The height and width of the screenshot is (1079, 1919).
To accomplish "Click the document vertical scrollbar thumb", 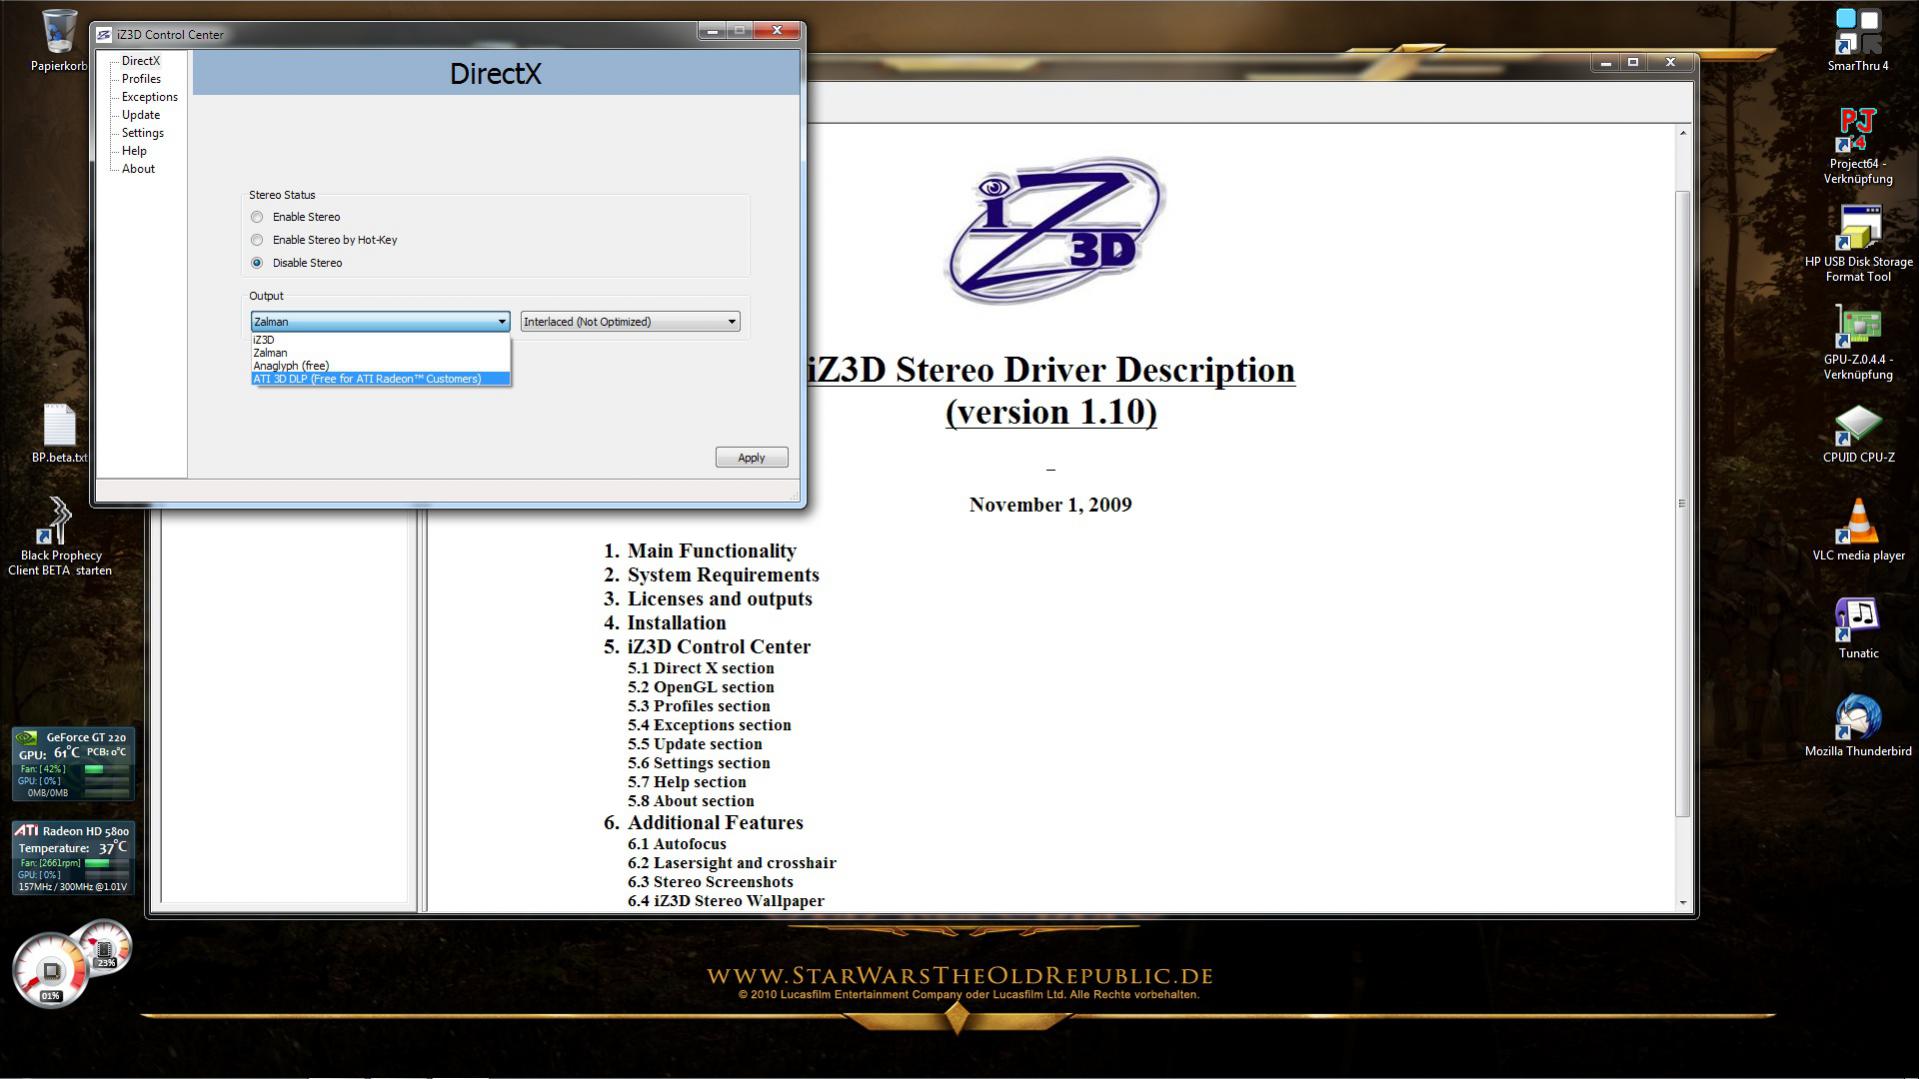I will coord(1683,503).
